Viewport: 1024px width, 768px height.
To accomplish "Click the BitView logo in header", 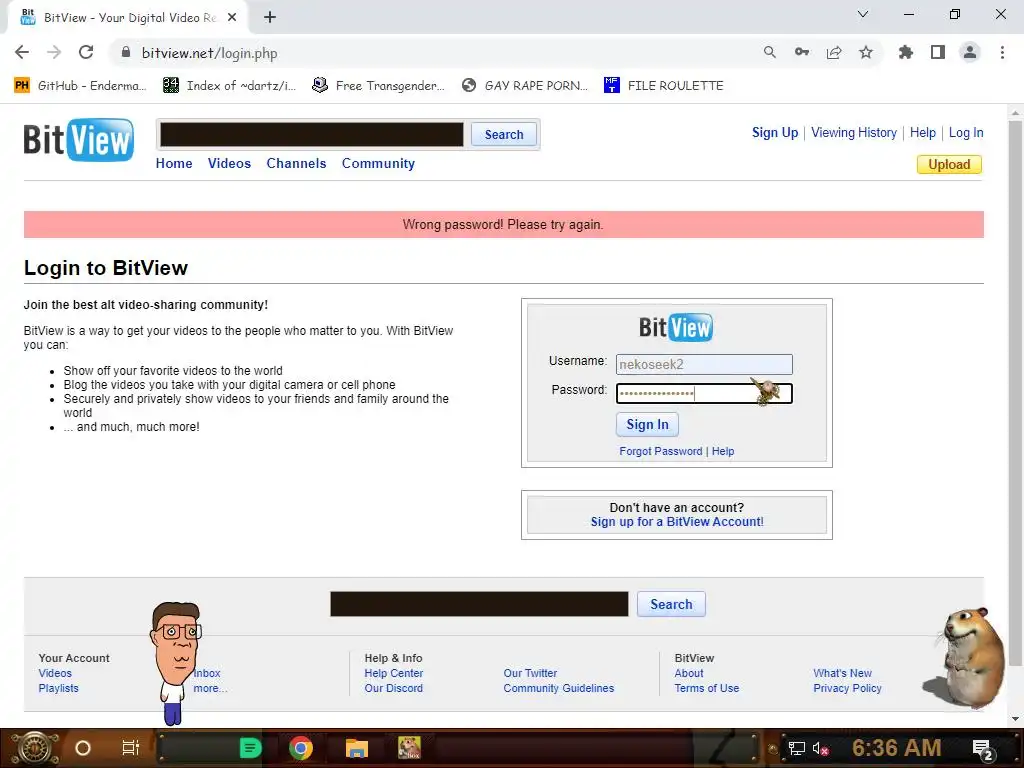I will point(78,139).
